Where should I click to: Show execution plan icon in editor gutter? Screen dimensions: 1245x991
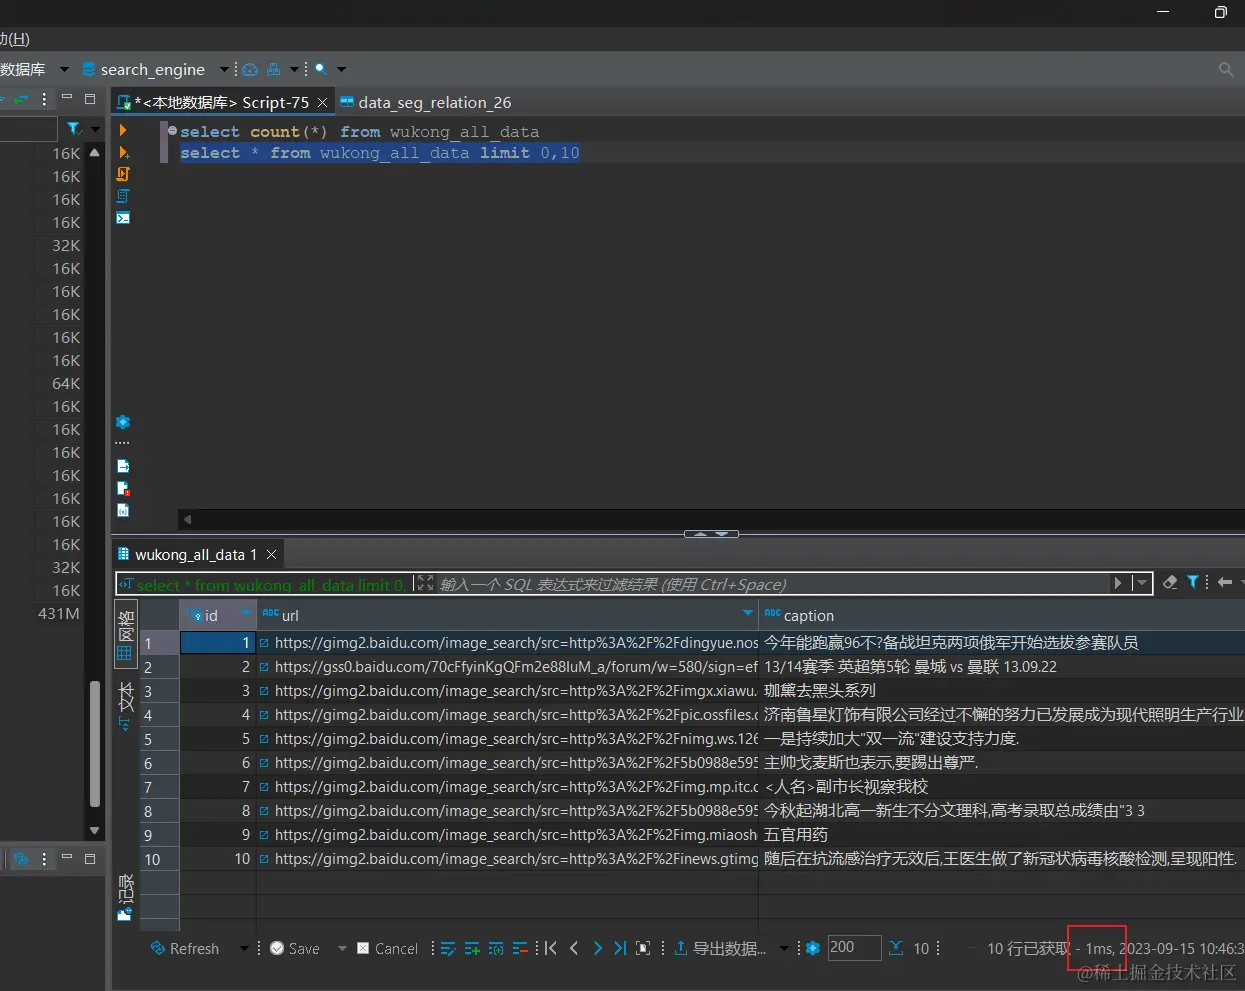tap(123, 196)
